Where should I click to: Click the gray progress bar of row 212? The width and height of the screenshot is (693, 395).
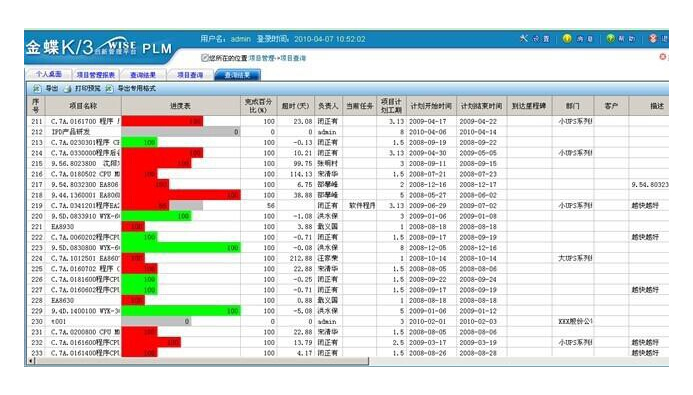[181, 132]
